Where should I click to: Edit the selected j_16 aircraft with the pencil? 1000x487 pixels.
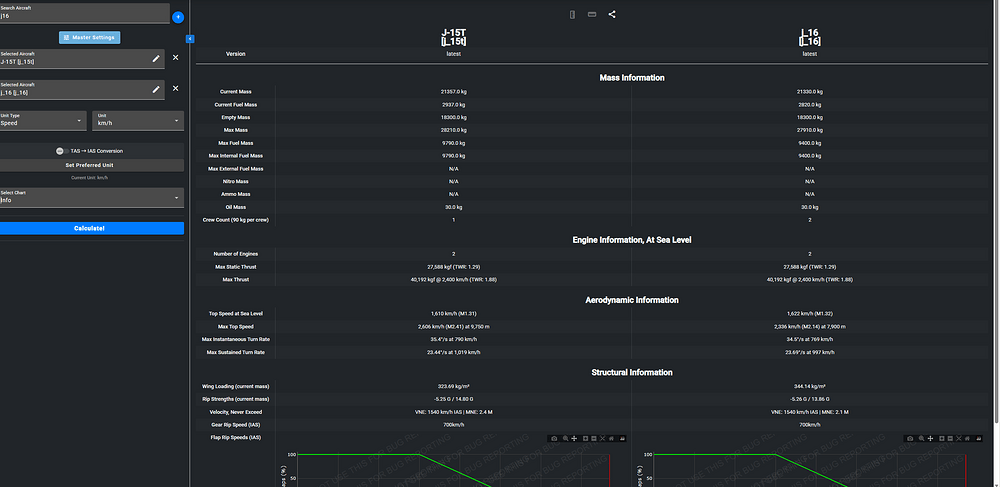tap(156, 89)
